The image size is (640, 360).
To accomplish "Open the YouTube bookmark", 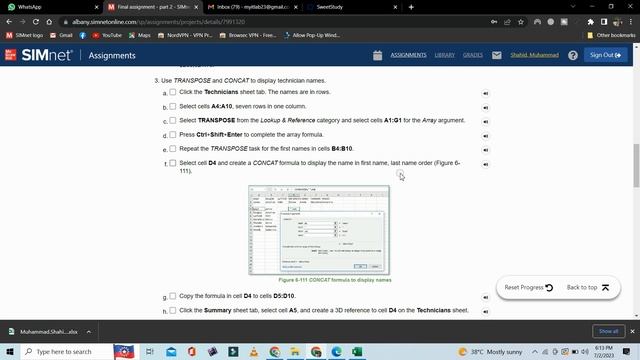I will 107,36.
